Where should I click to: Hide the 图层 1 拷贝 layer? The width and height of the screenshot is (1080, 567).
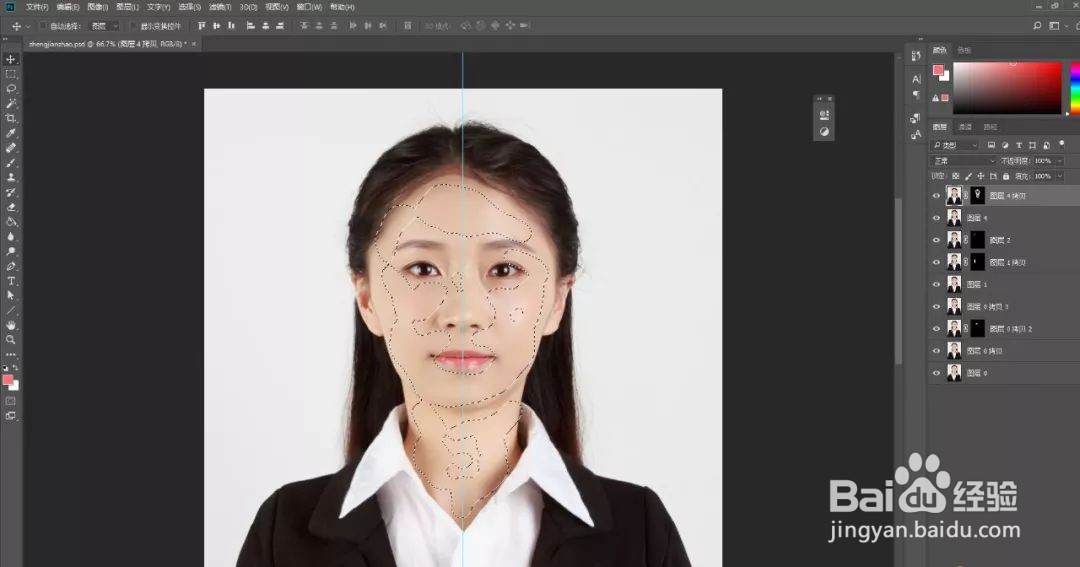[x=936, y=262]
